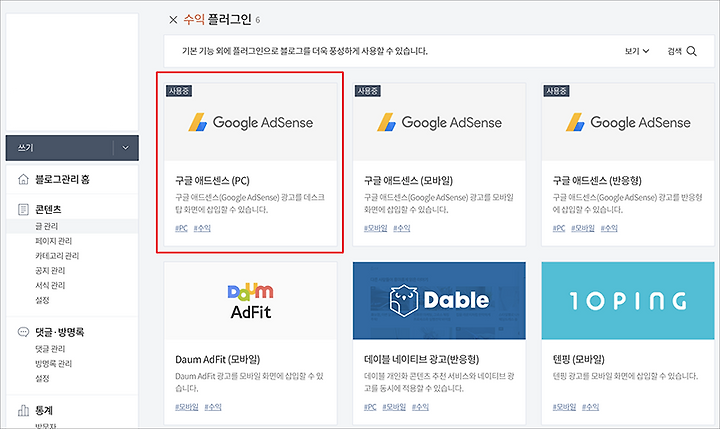Open the Dable logo thumbnail
Screen dimensions: 720x429
coord(439,301)
